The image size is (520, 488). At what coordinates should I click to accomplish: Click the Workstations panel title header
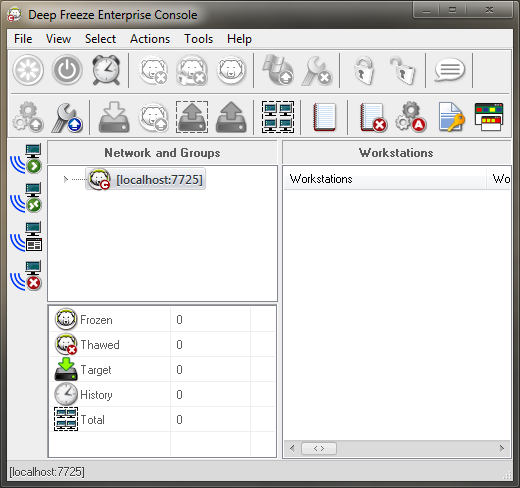tap(396, 153)
